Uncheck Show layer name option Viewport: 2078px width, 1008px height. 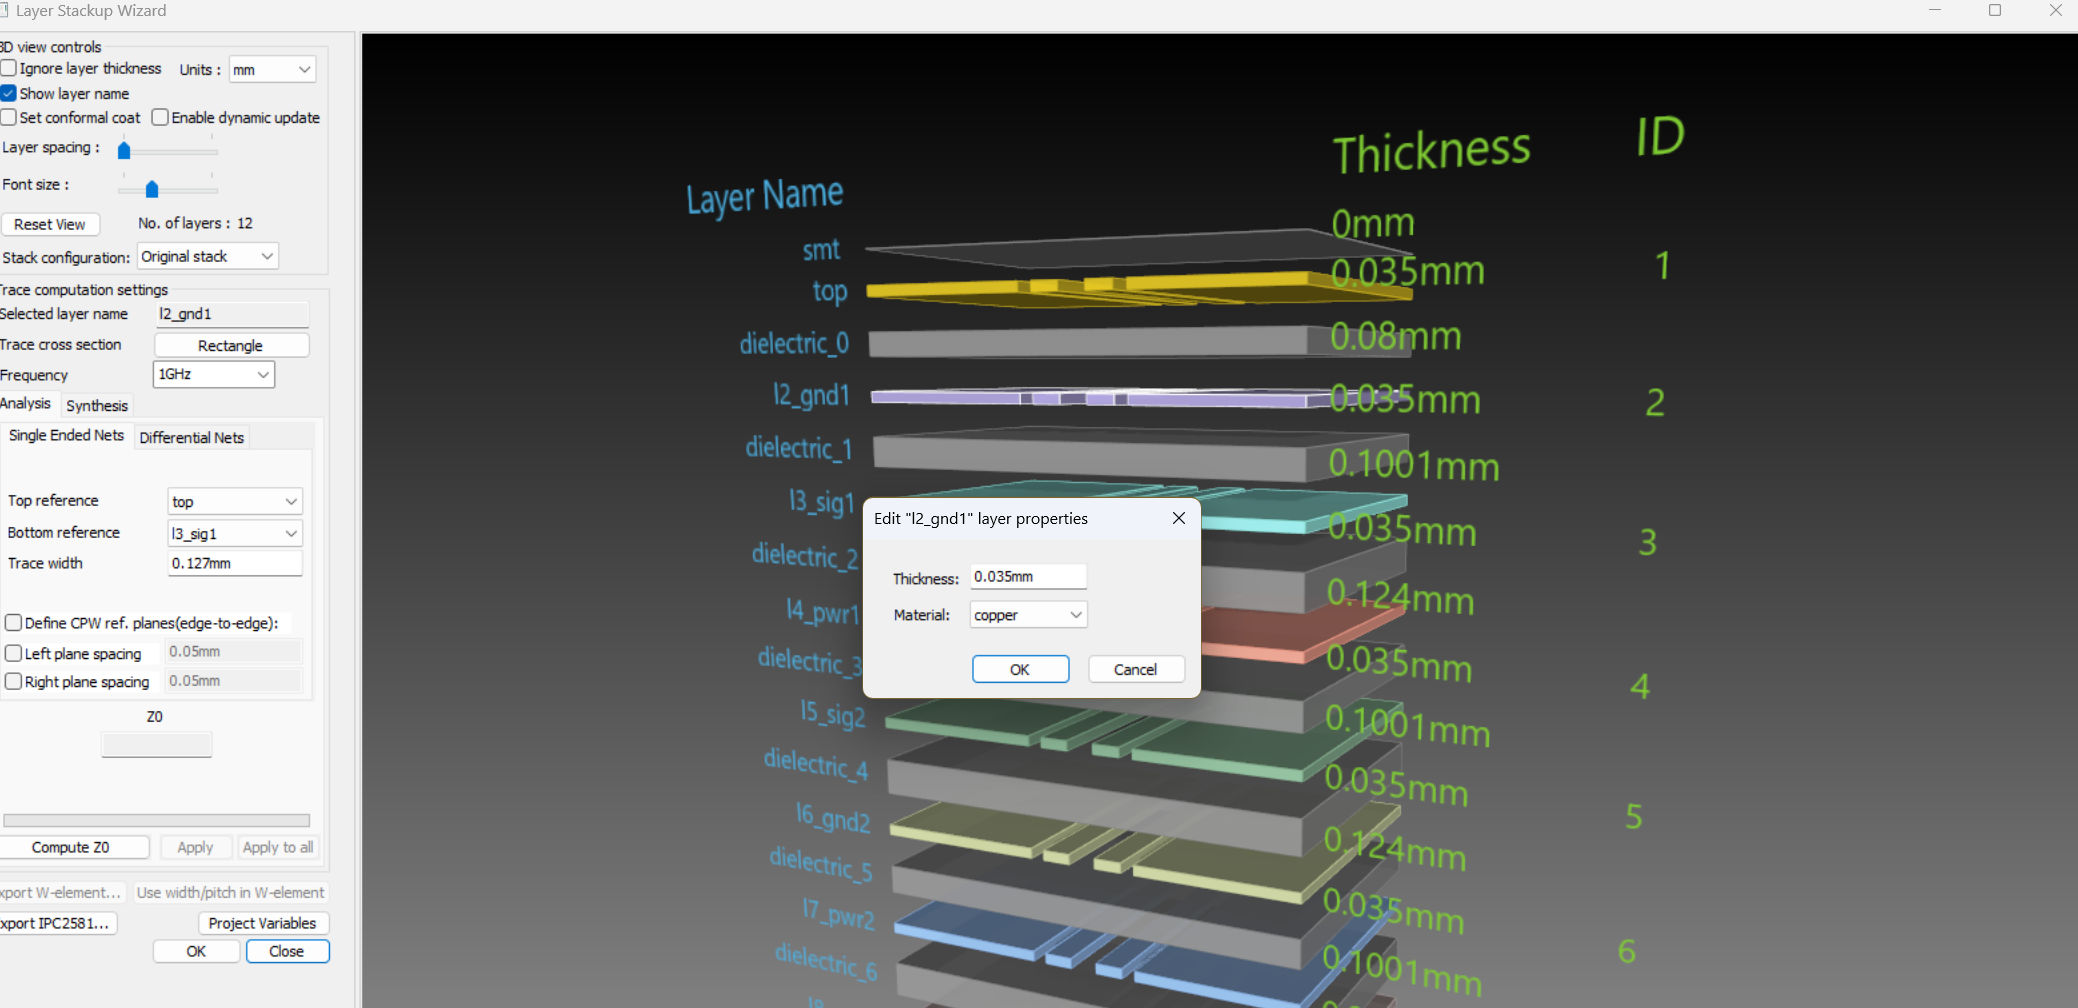click(x=9, y=93)
